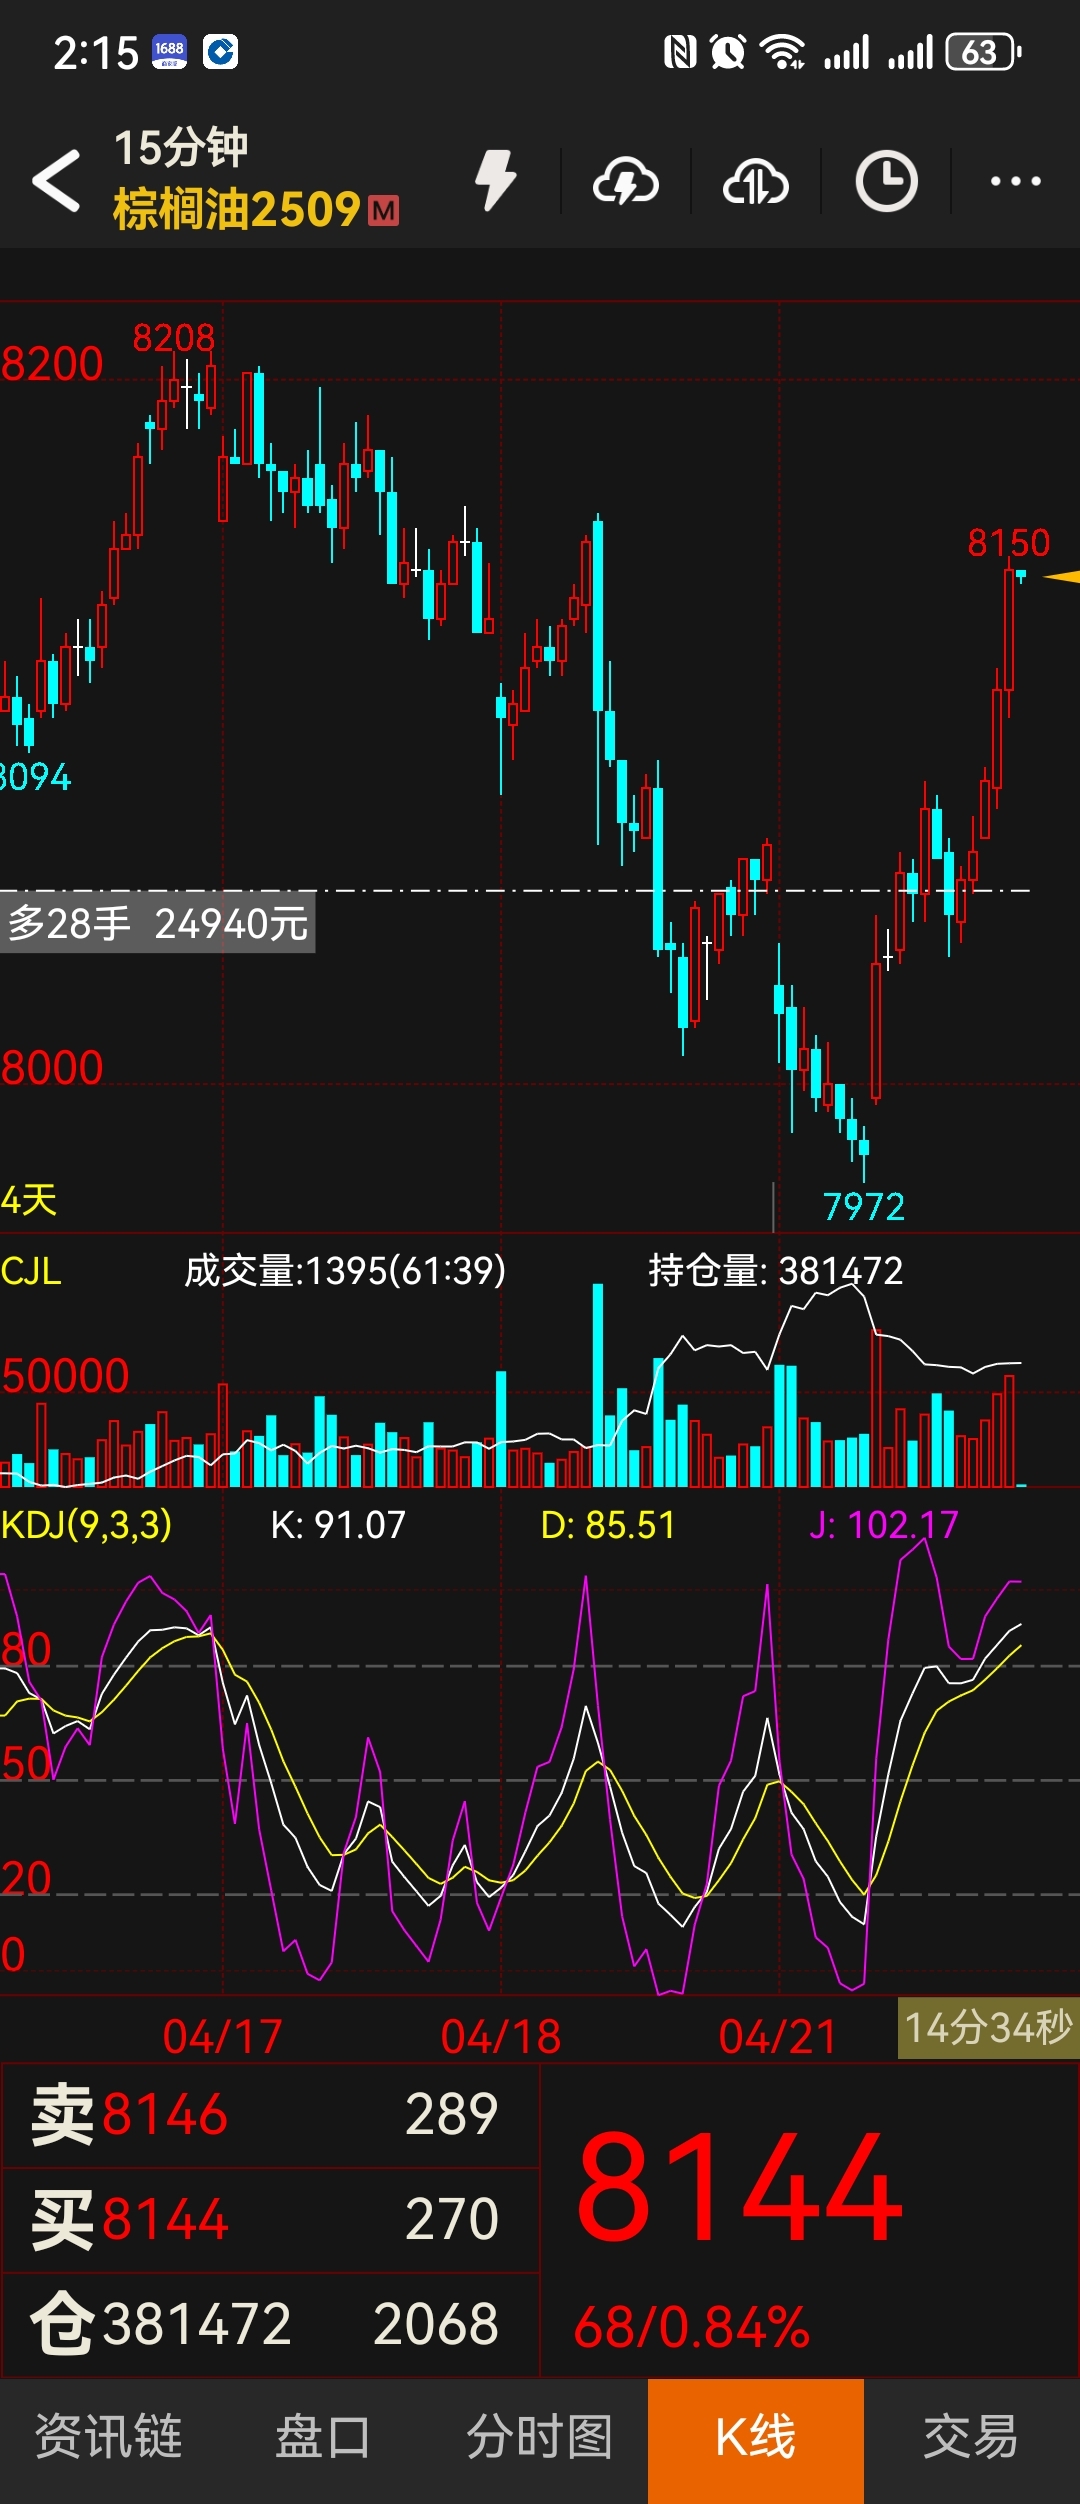Tap the 1688 app notification icon
This screenshot has width=1080, height=2504.
(x=169, y=52)
